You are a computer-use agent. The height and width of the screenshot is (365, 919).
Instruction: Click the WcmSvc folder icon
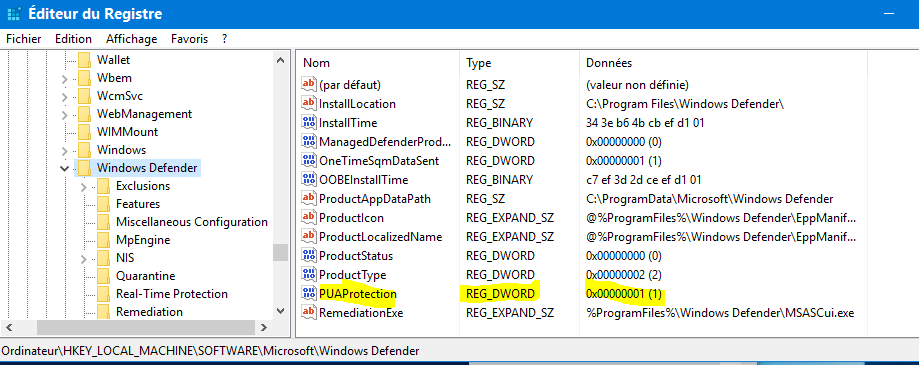click(x=85, y=96)
